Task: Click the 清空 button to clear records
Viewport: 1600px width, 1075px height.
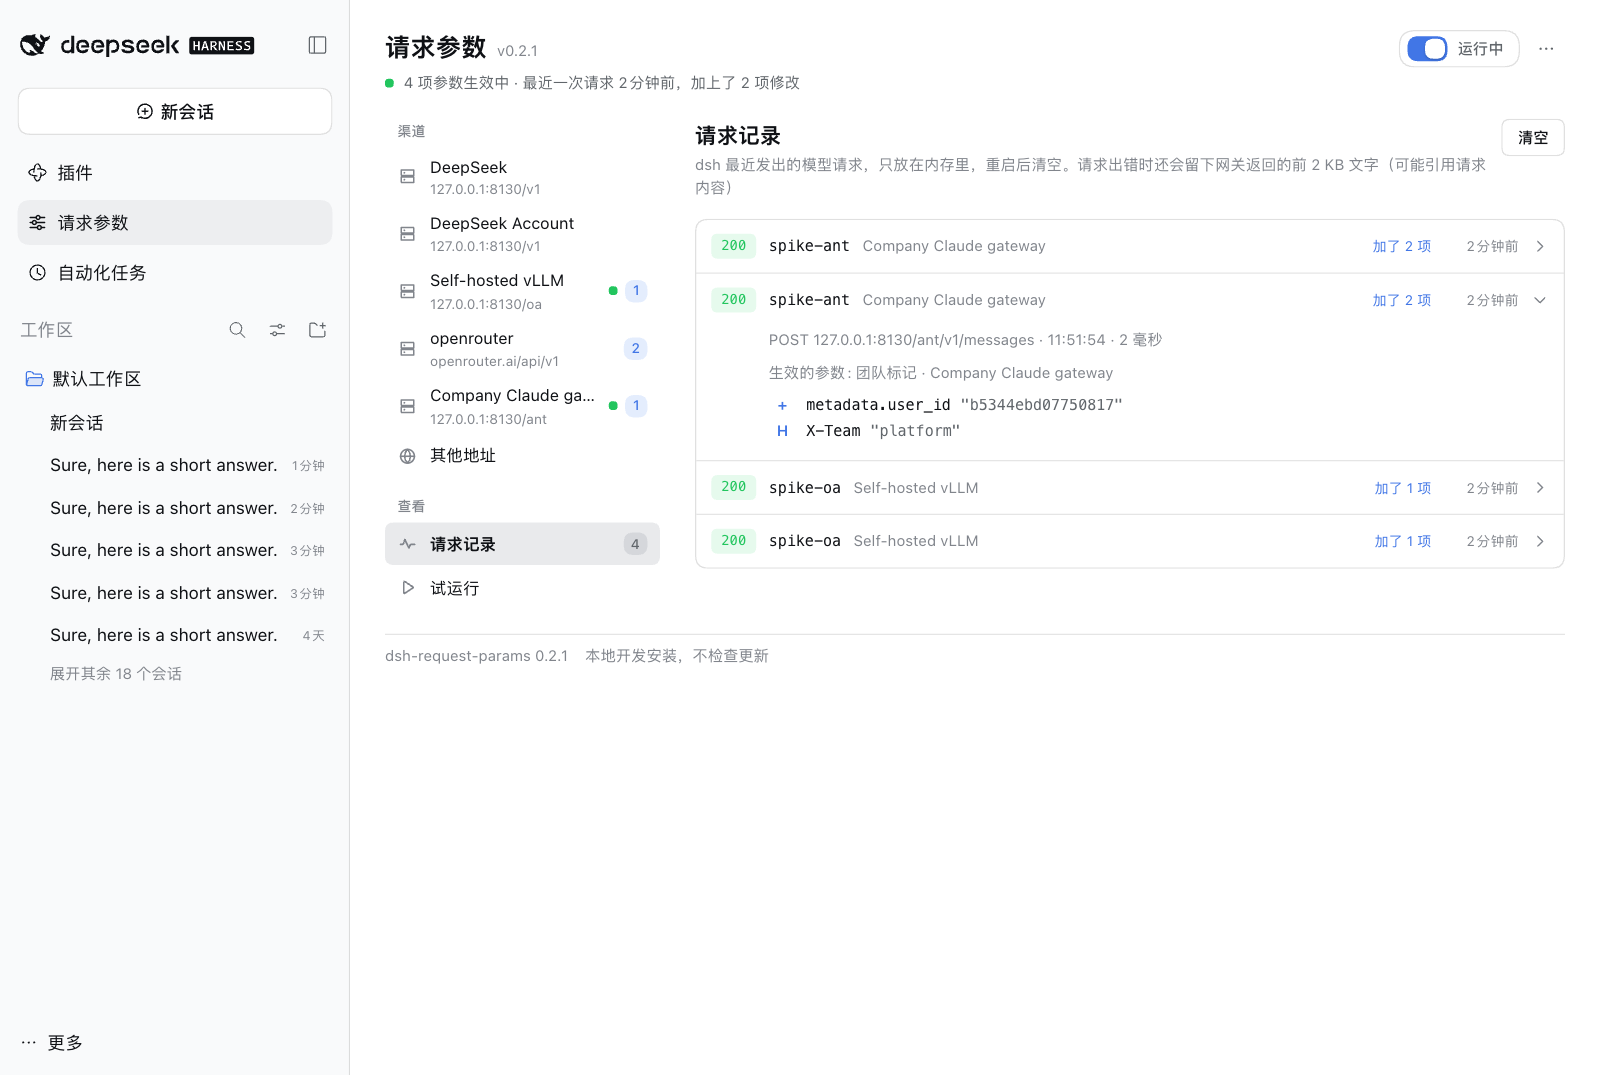Action: [x=1533, y=138]
